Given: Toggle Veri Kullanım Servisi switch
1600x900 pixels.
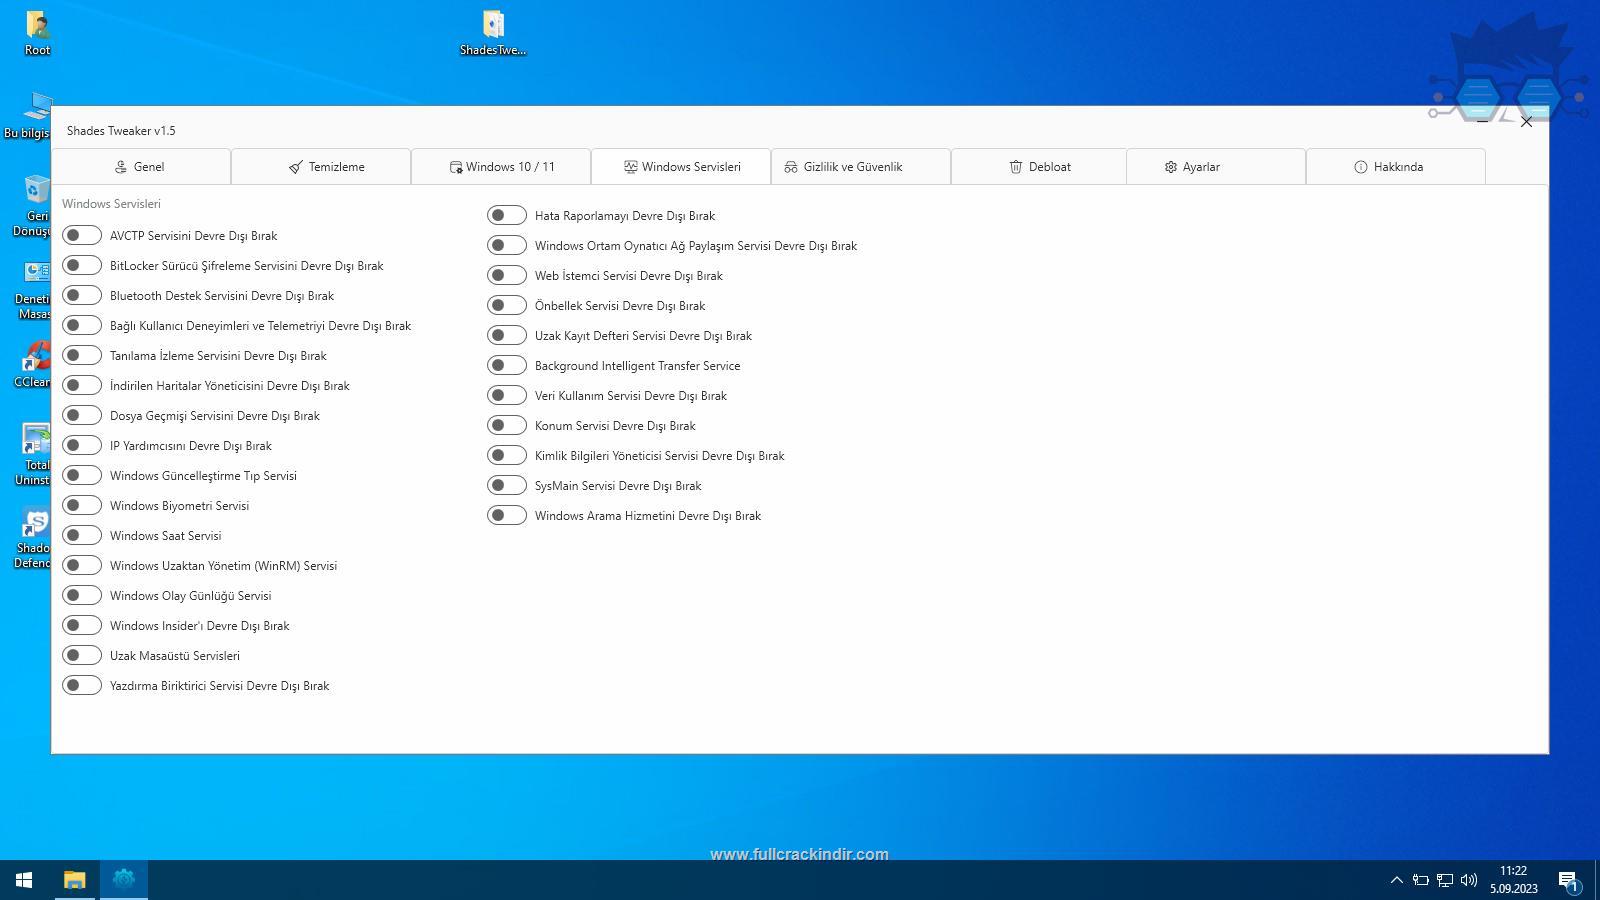Looking at the screenshot, I should click(507, 395).
